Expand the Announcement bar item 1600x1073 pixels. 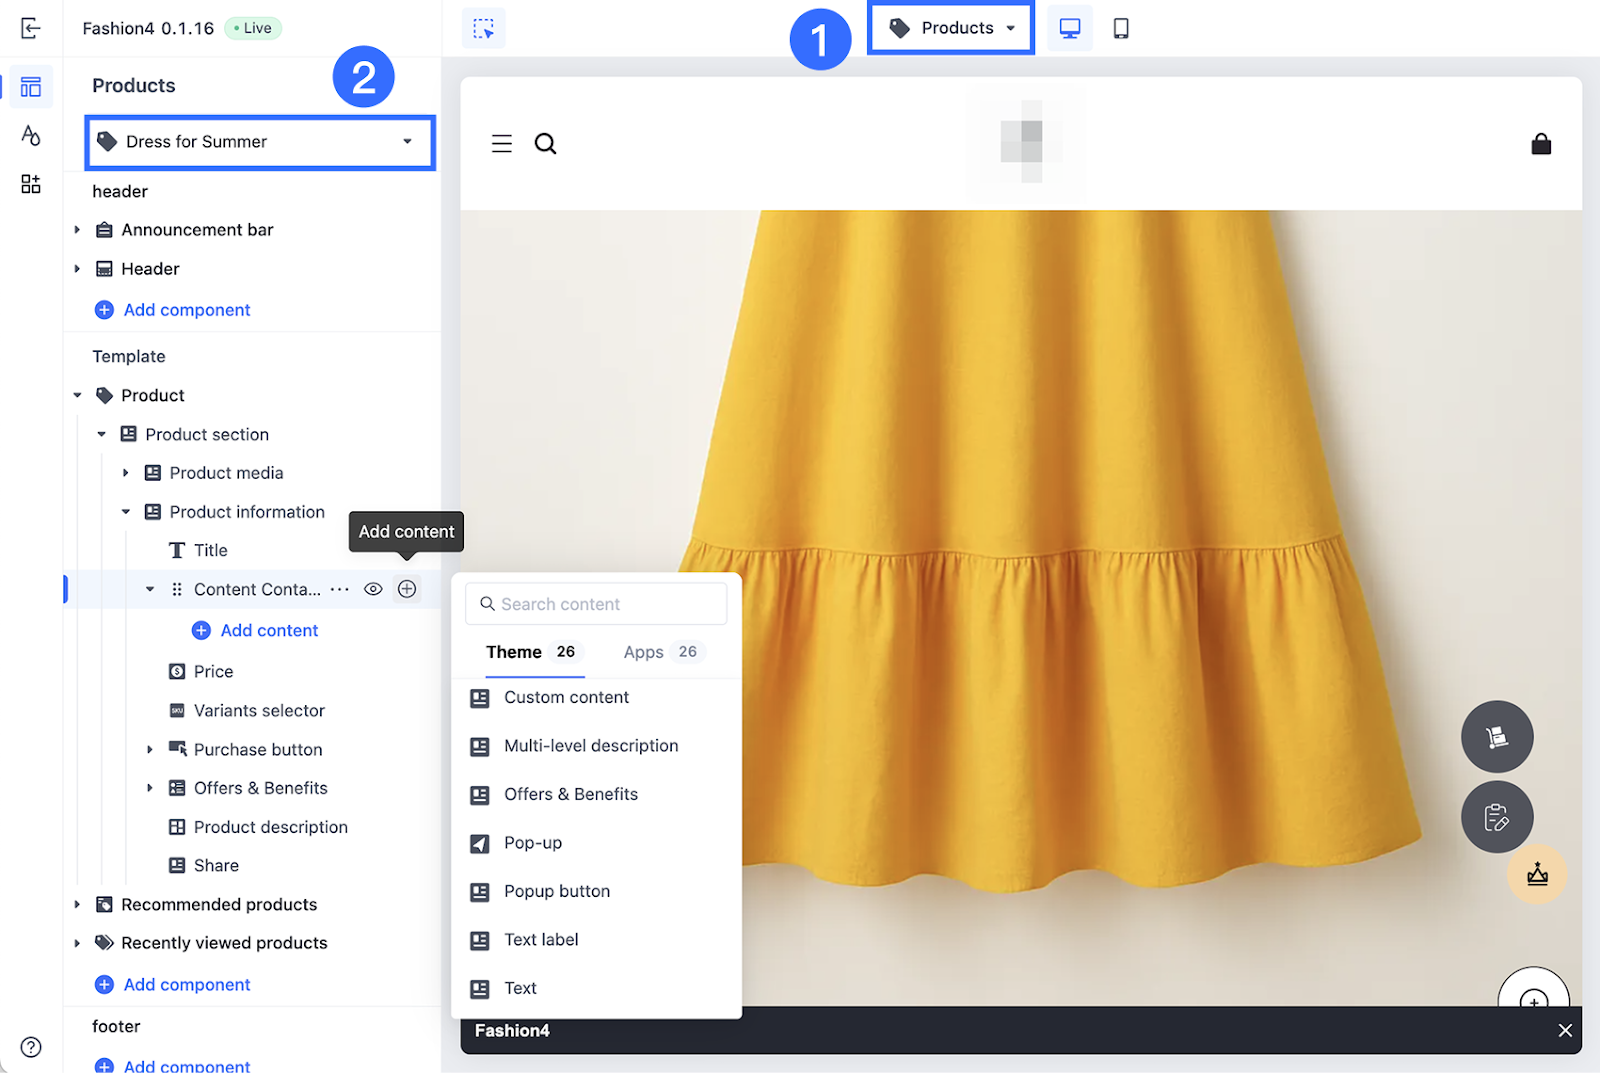[77, 230]
